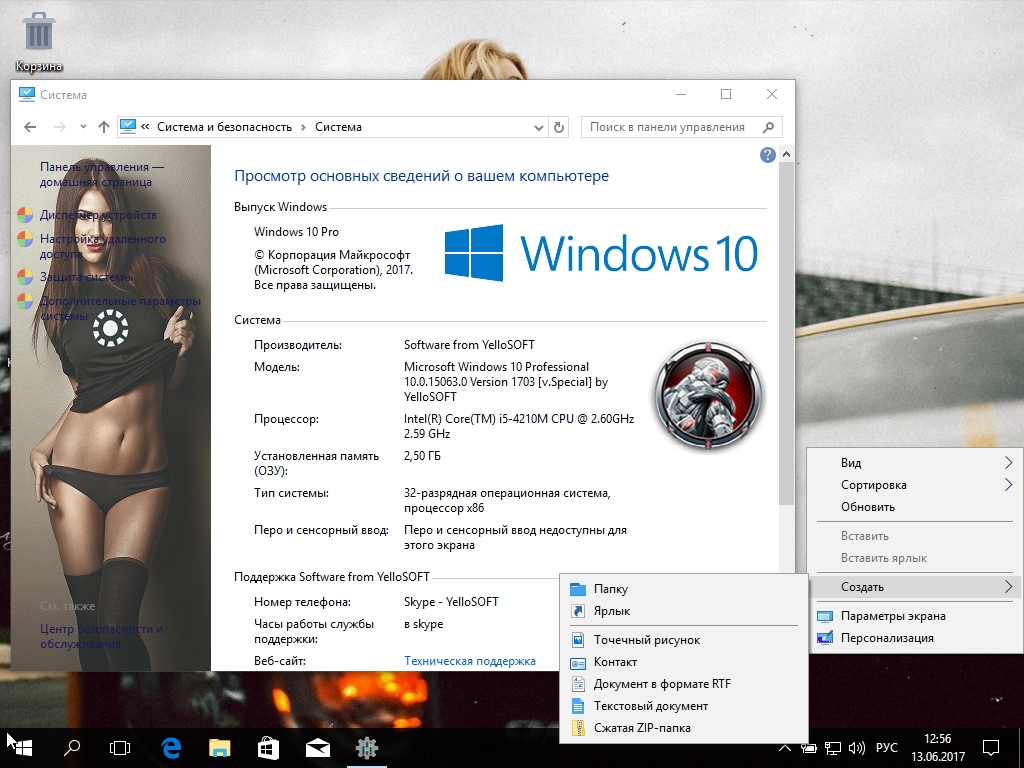Click the breadcrumb double chevron in address bar
This screenshot has height=768, width=1024.
(145, 127)
